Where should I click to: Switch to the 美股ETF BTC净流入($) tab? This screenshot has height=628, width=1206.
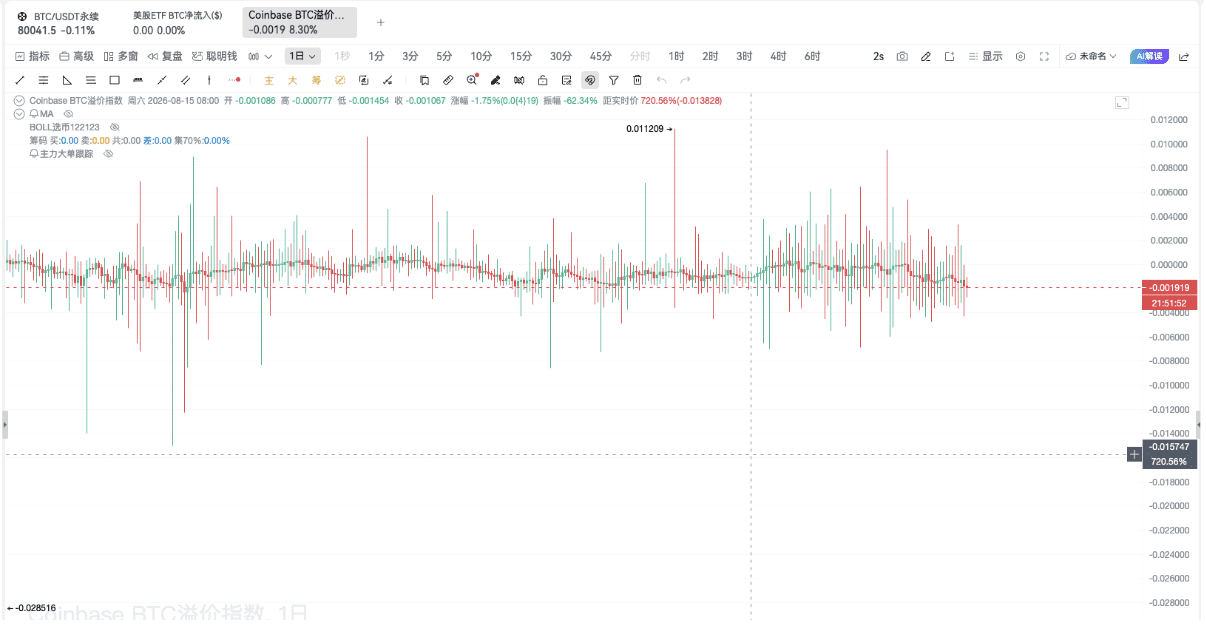[x=178, y=23]
